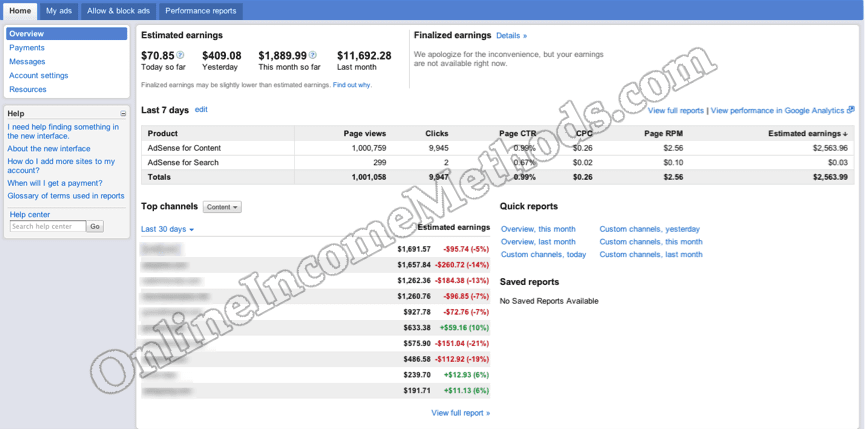Click page views value 1,000,759
The height and width of the screenshot is (429, 865).
coord(369,148)
